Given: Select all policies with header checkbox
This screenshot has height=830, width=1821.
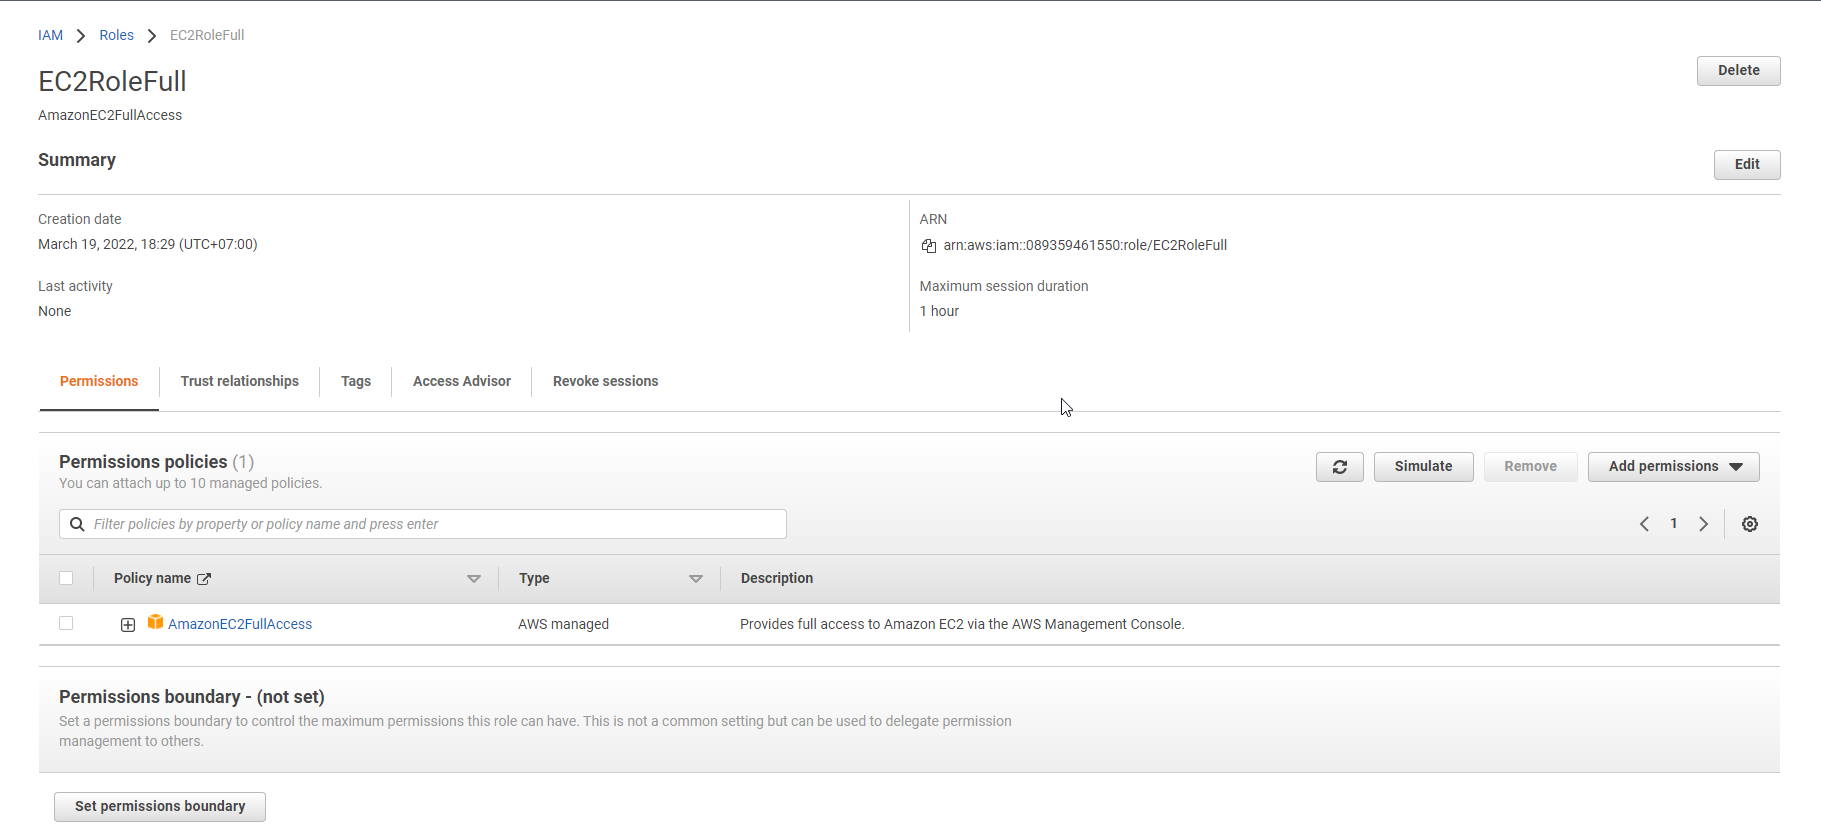Looking at the screenshot, I should [x=66, y=578].
